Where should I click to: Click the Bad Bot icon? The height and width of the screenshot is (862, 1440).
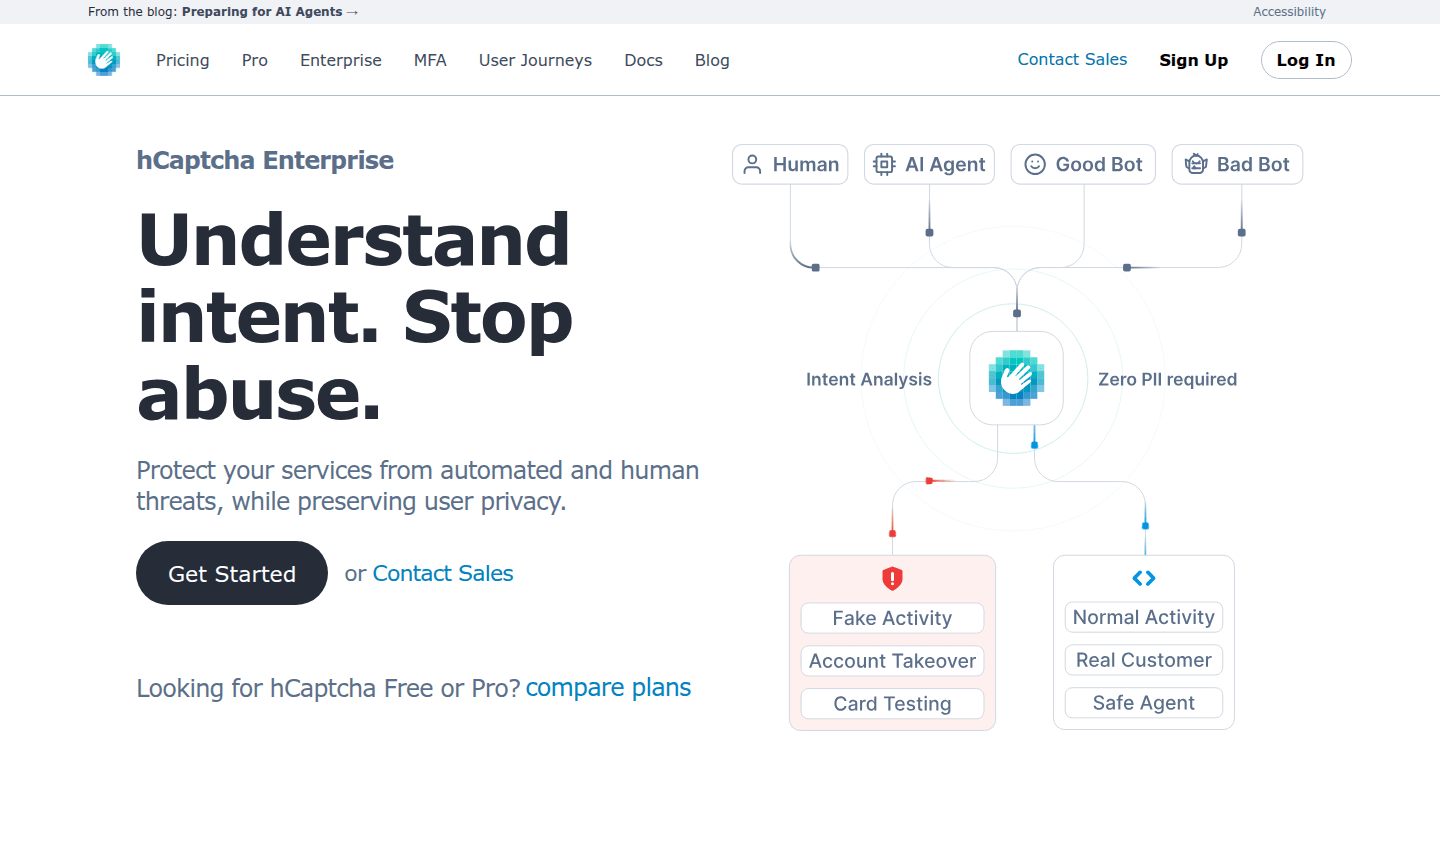click(1195, 164)
